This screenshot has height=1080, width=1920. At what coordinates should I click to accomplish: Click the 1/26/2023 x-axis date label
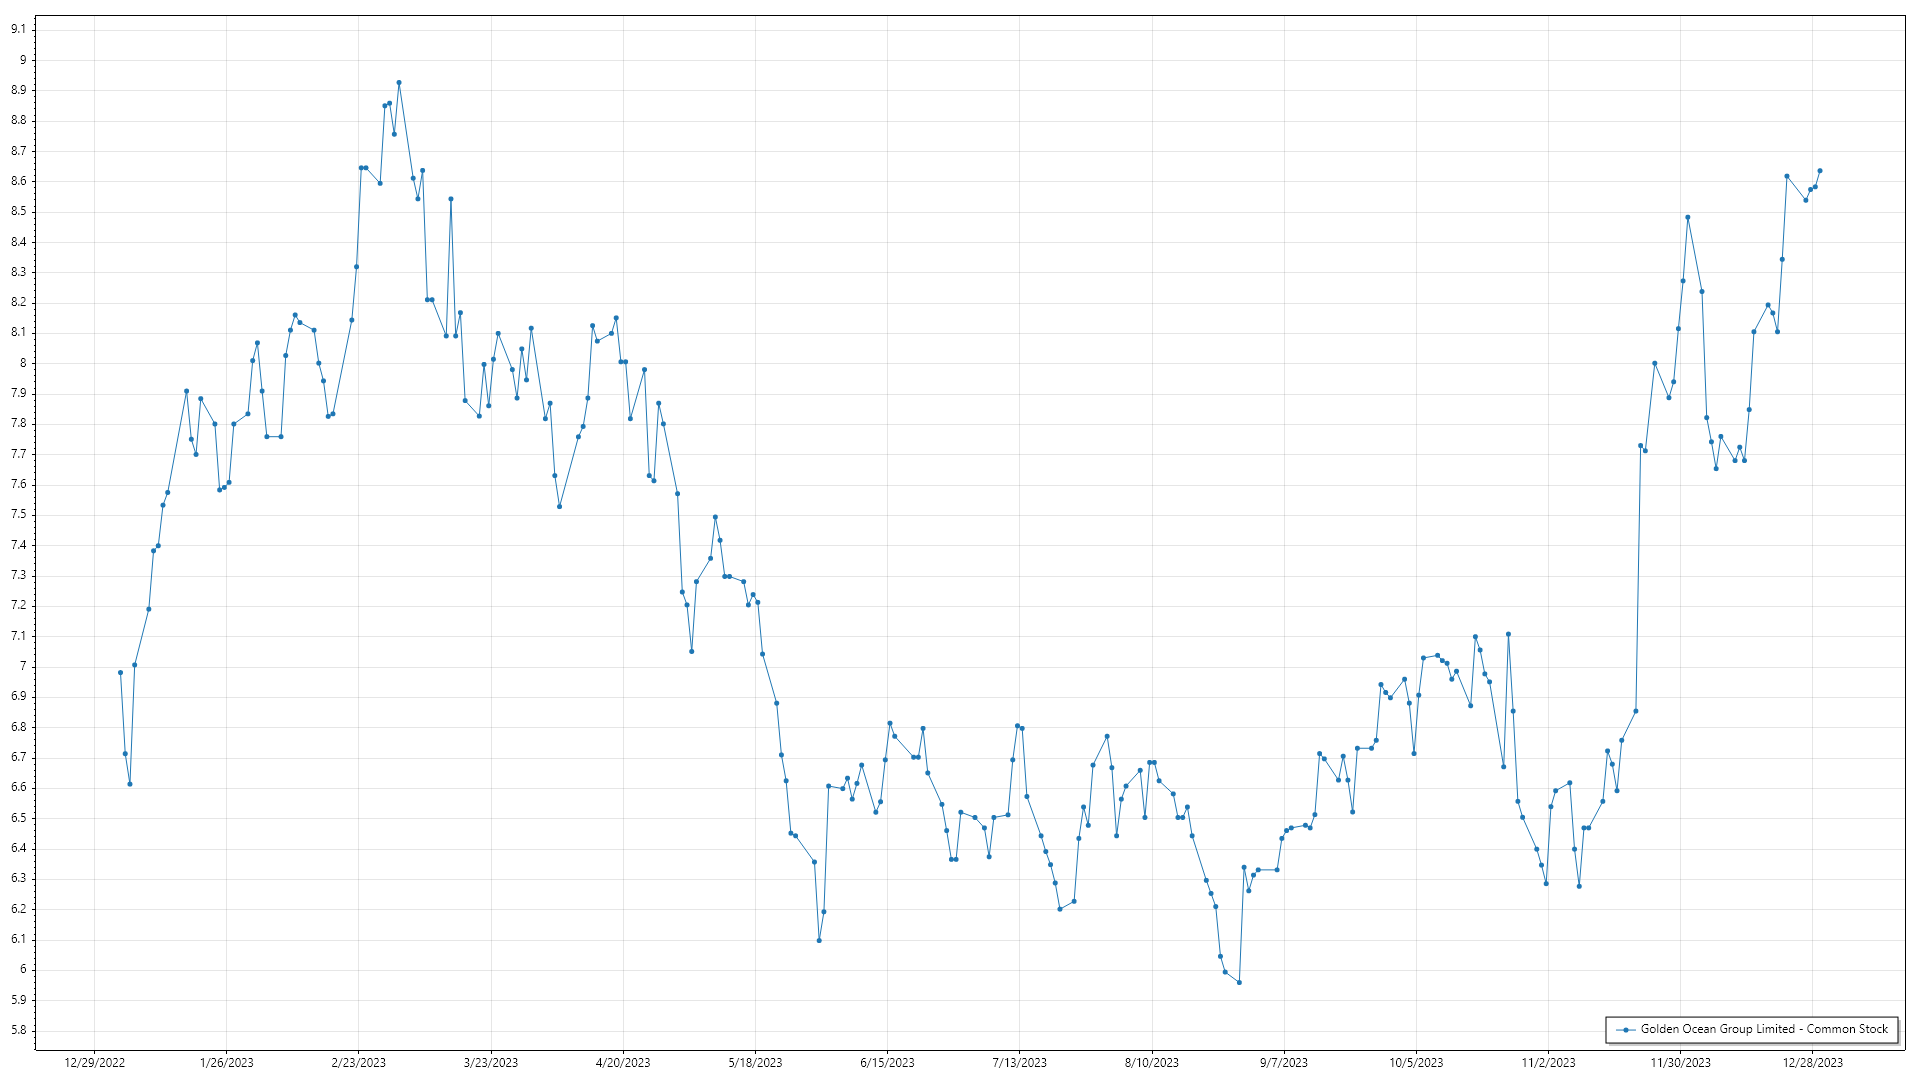click(x=227, y=1063)
